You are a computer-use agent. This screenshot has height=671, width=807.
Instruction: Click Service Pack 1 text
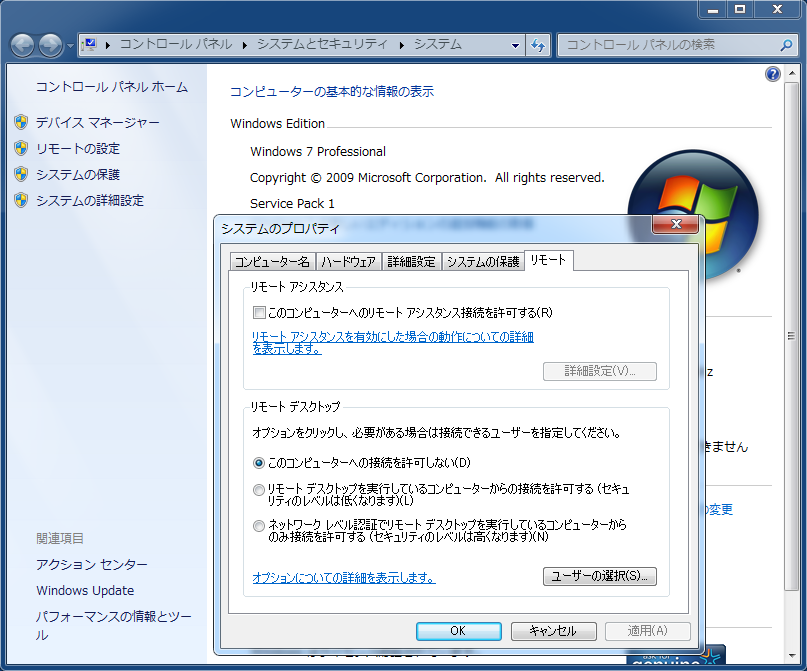point(292,204)
